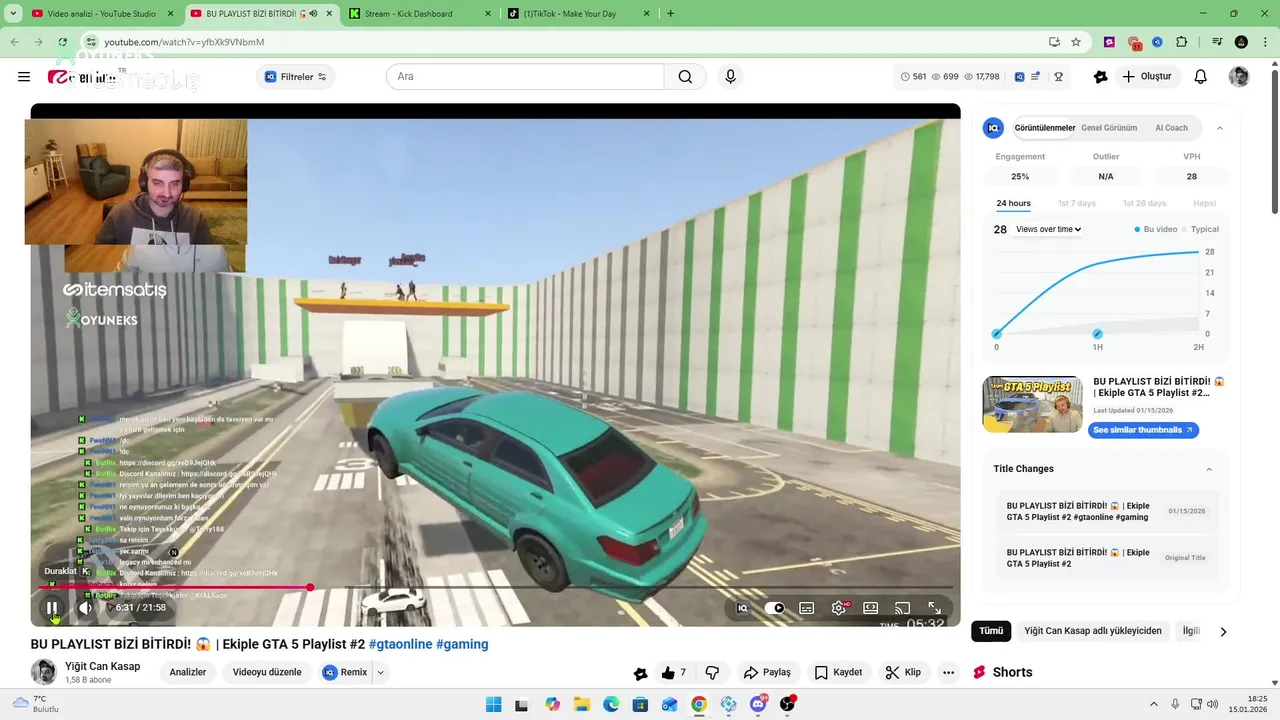Open File Explorer from the taskbar
The image size is (1280, 720).
(582, 704)
